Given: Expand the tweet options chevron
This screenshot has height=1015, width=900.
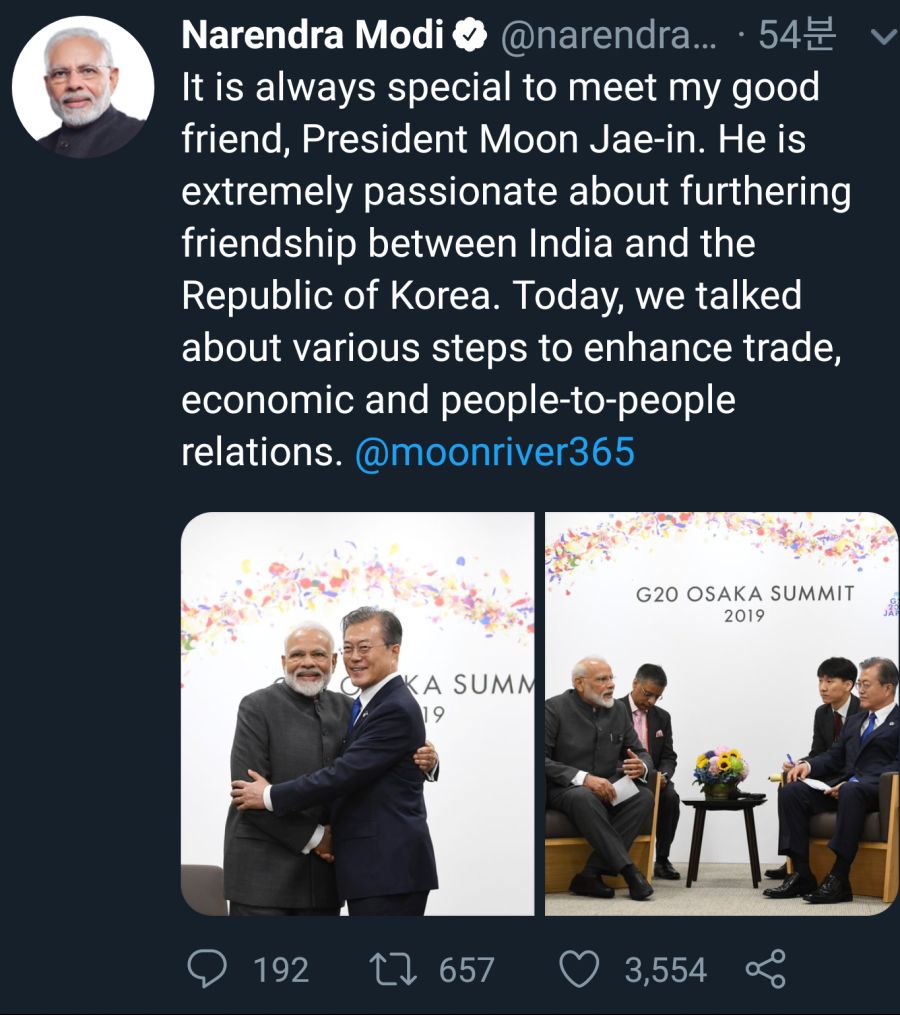Looking at the screenshot, I should click(882, 37).
